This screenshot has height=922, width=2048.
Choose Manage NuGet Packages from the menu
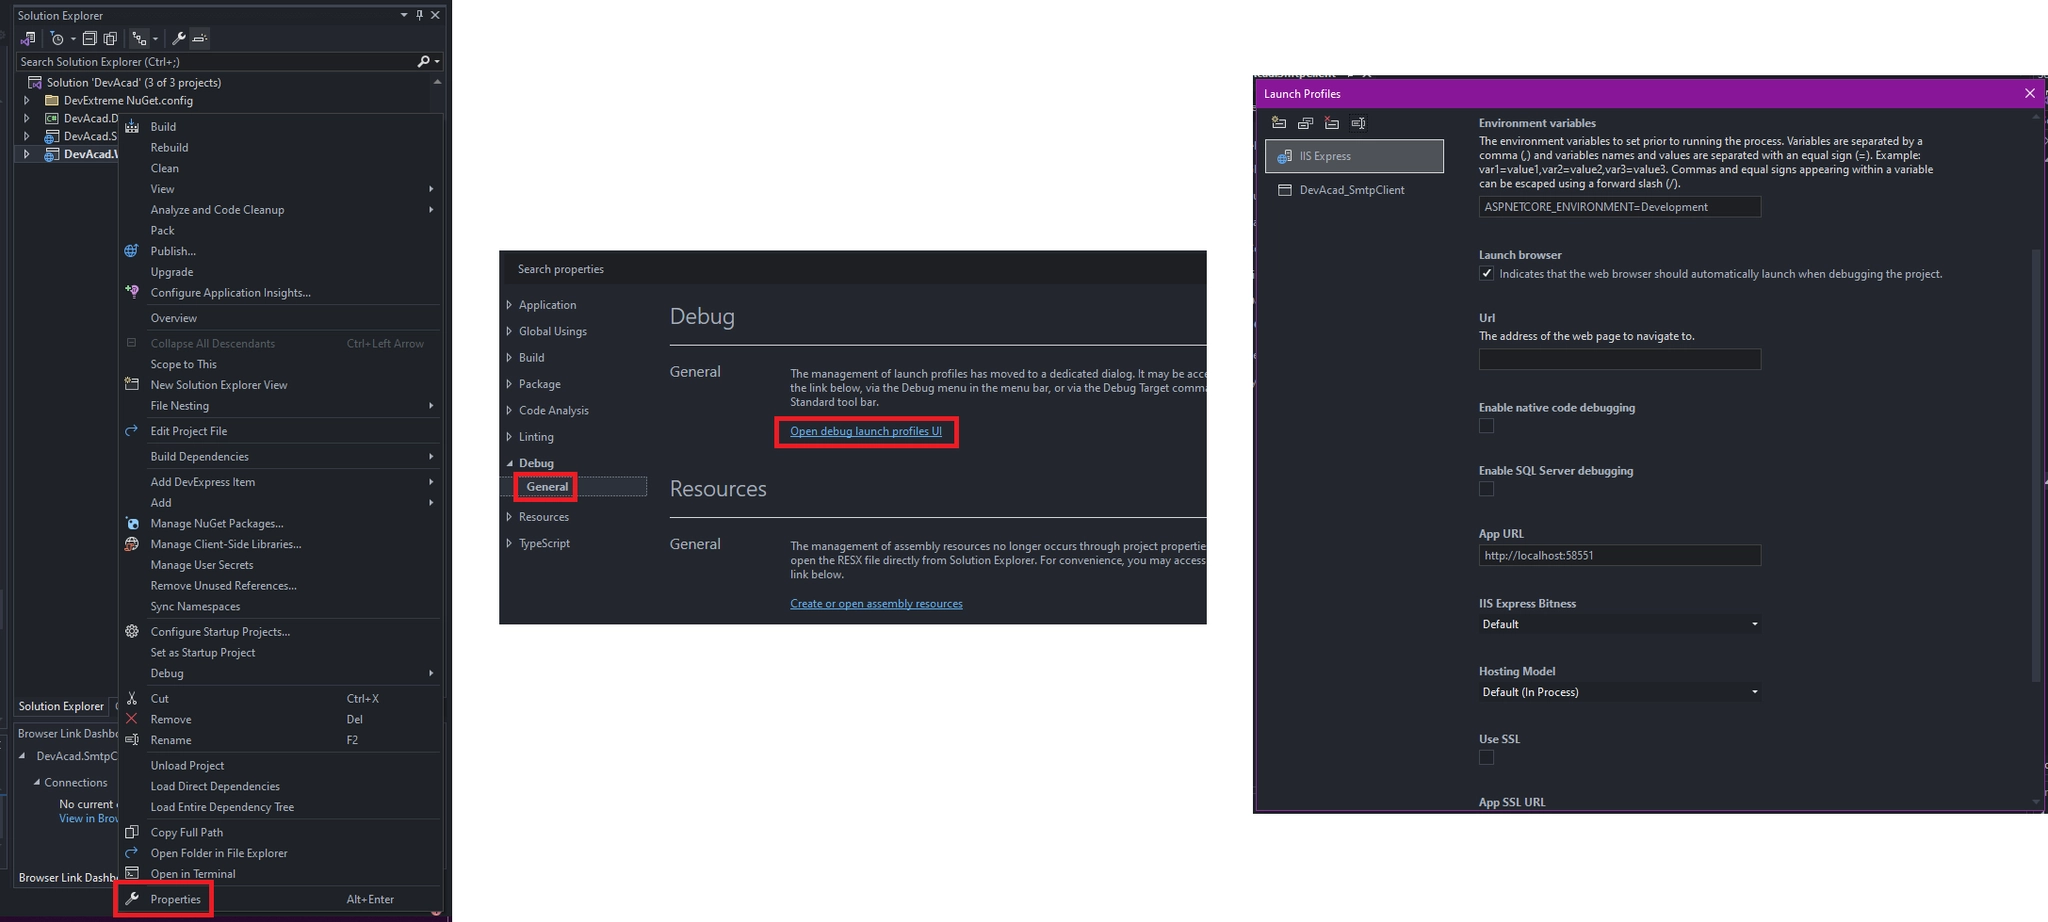(217, 523)
